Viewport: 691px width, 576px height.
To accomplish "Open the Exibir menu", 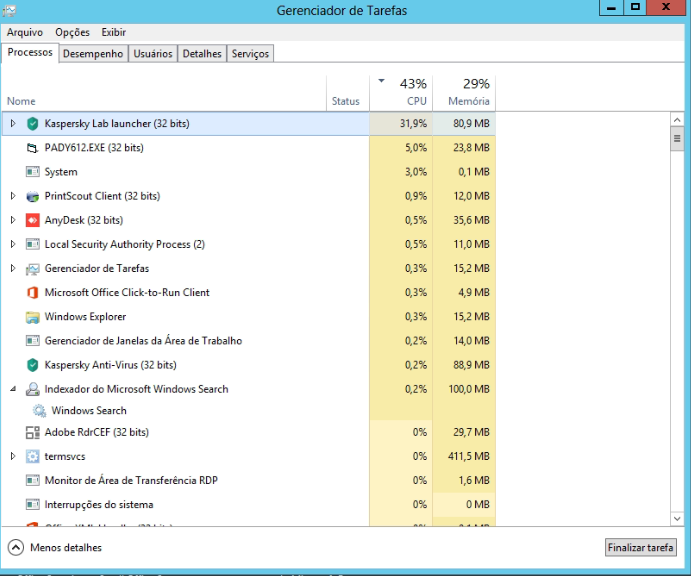I will (114, 32).
